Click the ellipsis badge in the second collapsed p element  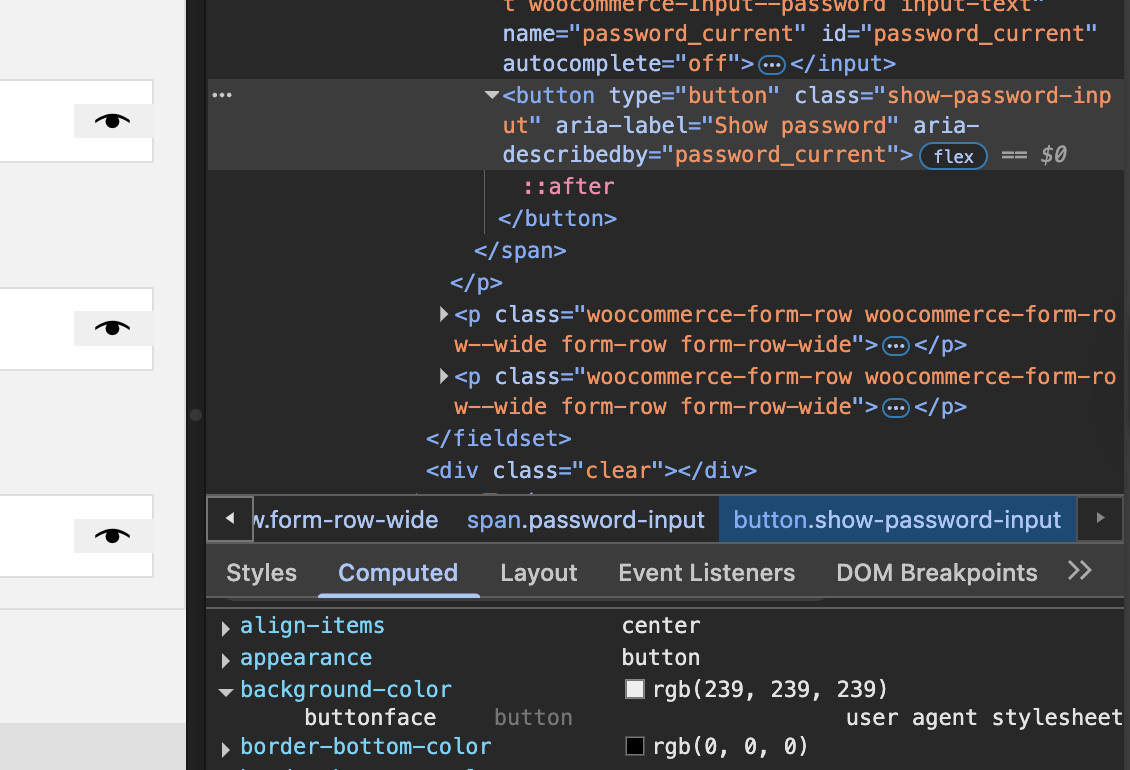(x=896, y=408)
